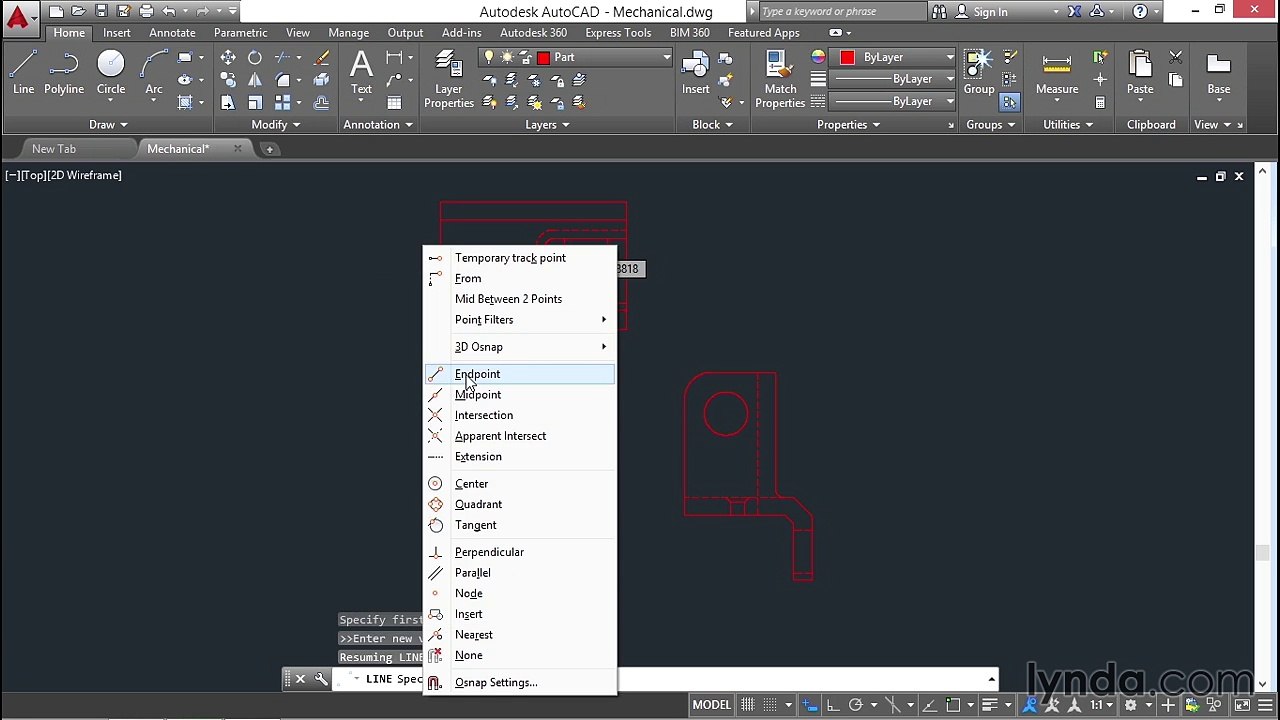Expand the Annotation panel
This screenshot has width=1280, height=720.
click(x=378, y=125)
